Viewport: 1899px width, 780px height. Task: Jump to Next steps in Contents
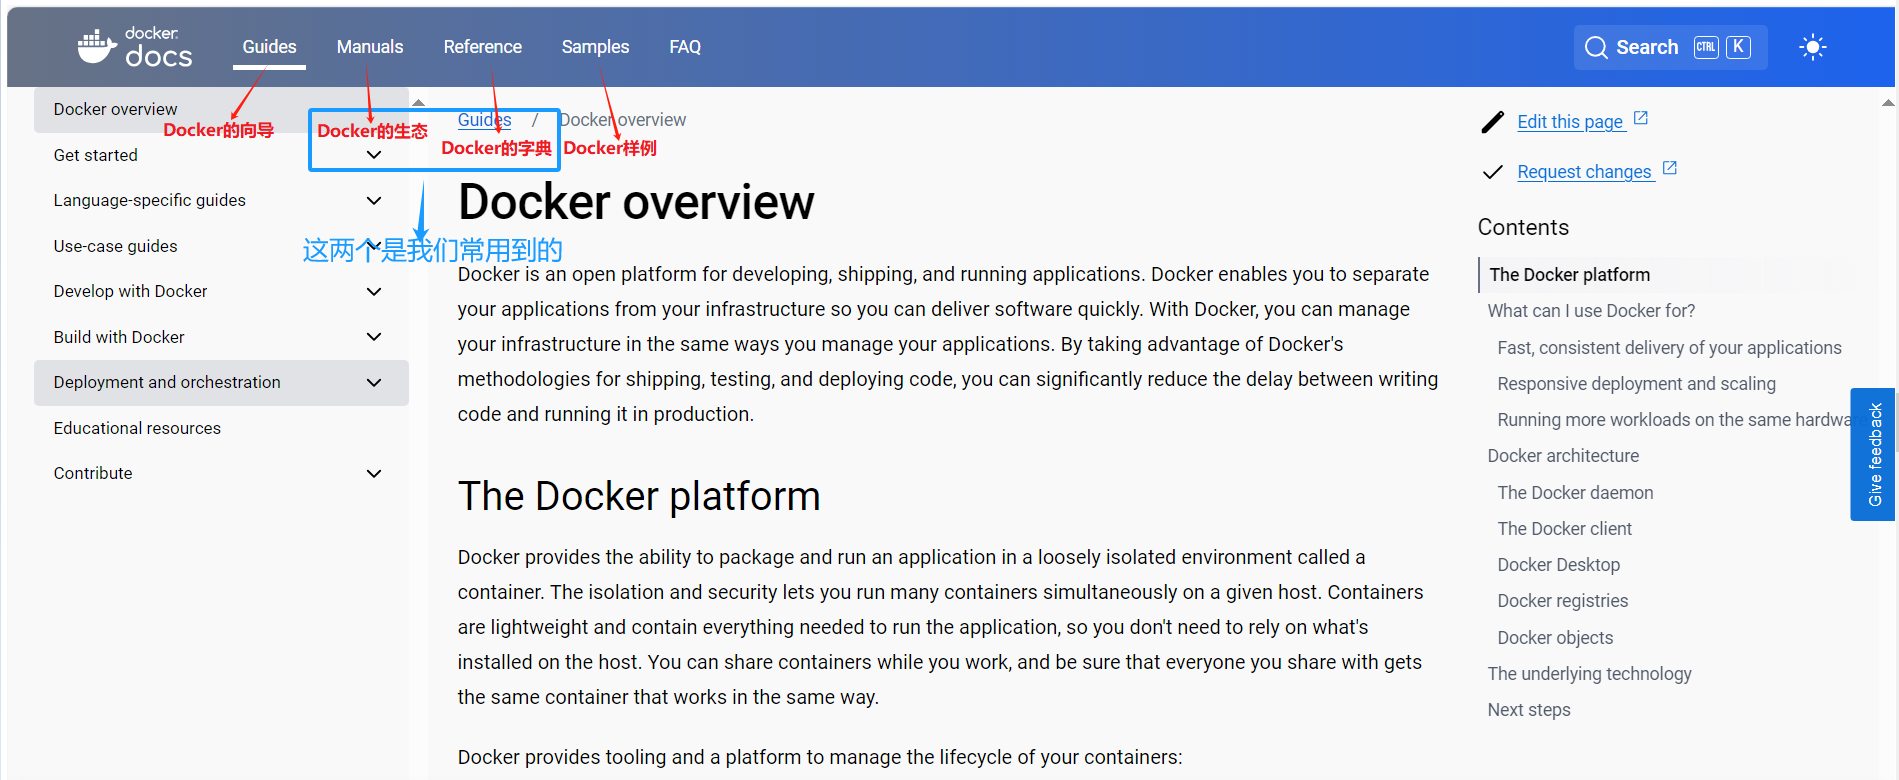(x=1528, y=710)
